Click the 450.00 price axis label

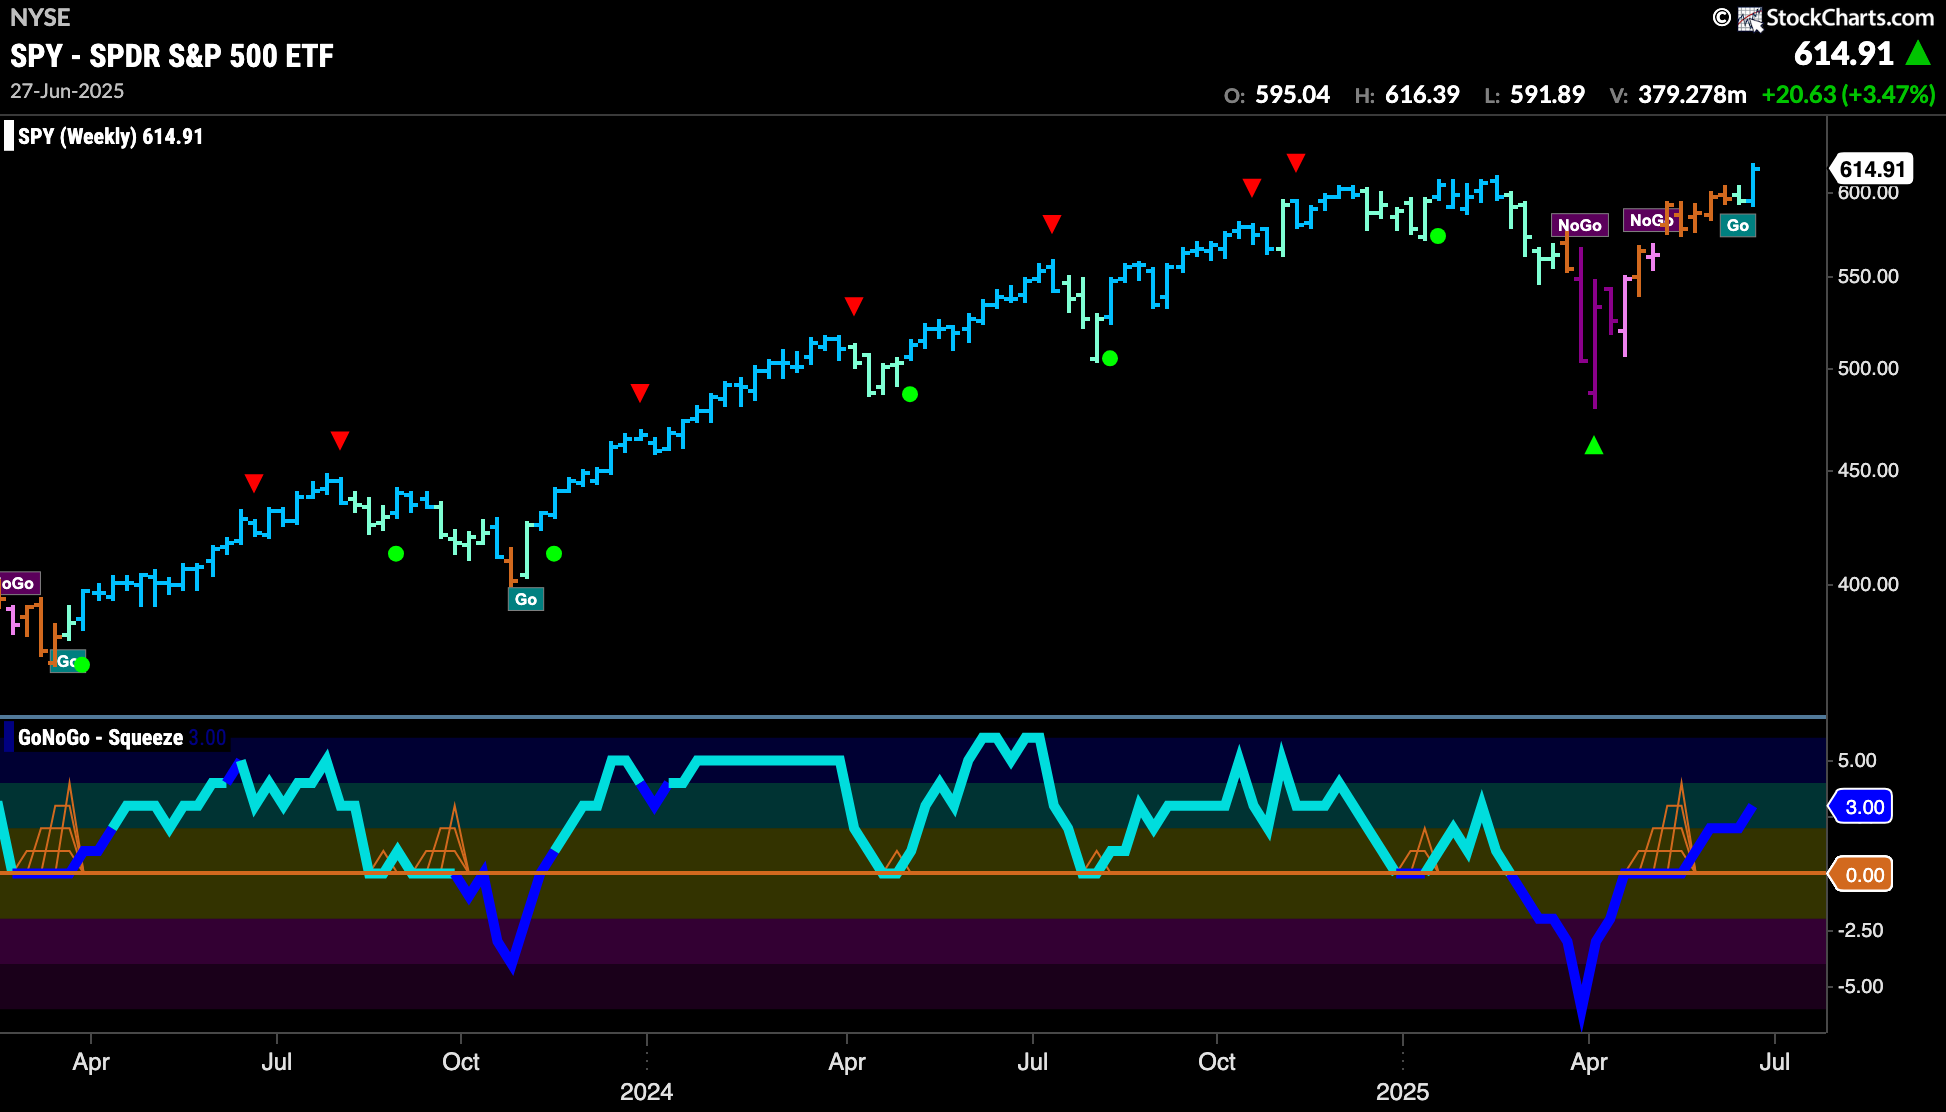(x=1868, y=470)
